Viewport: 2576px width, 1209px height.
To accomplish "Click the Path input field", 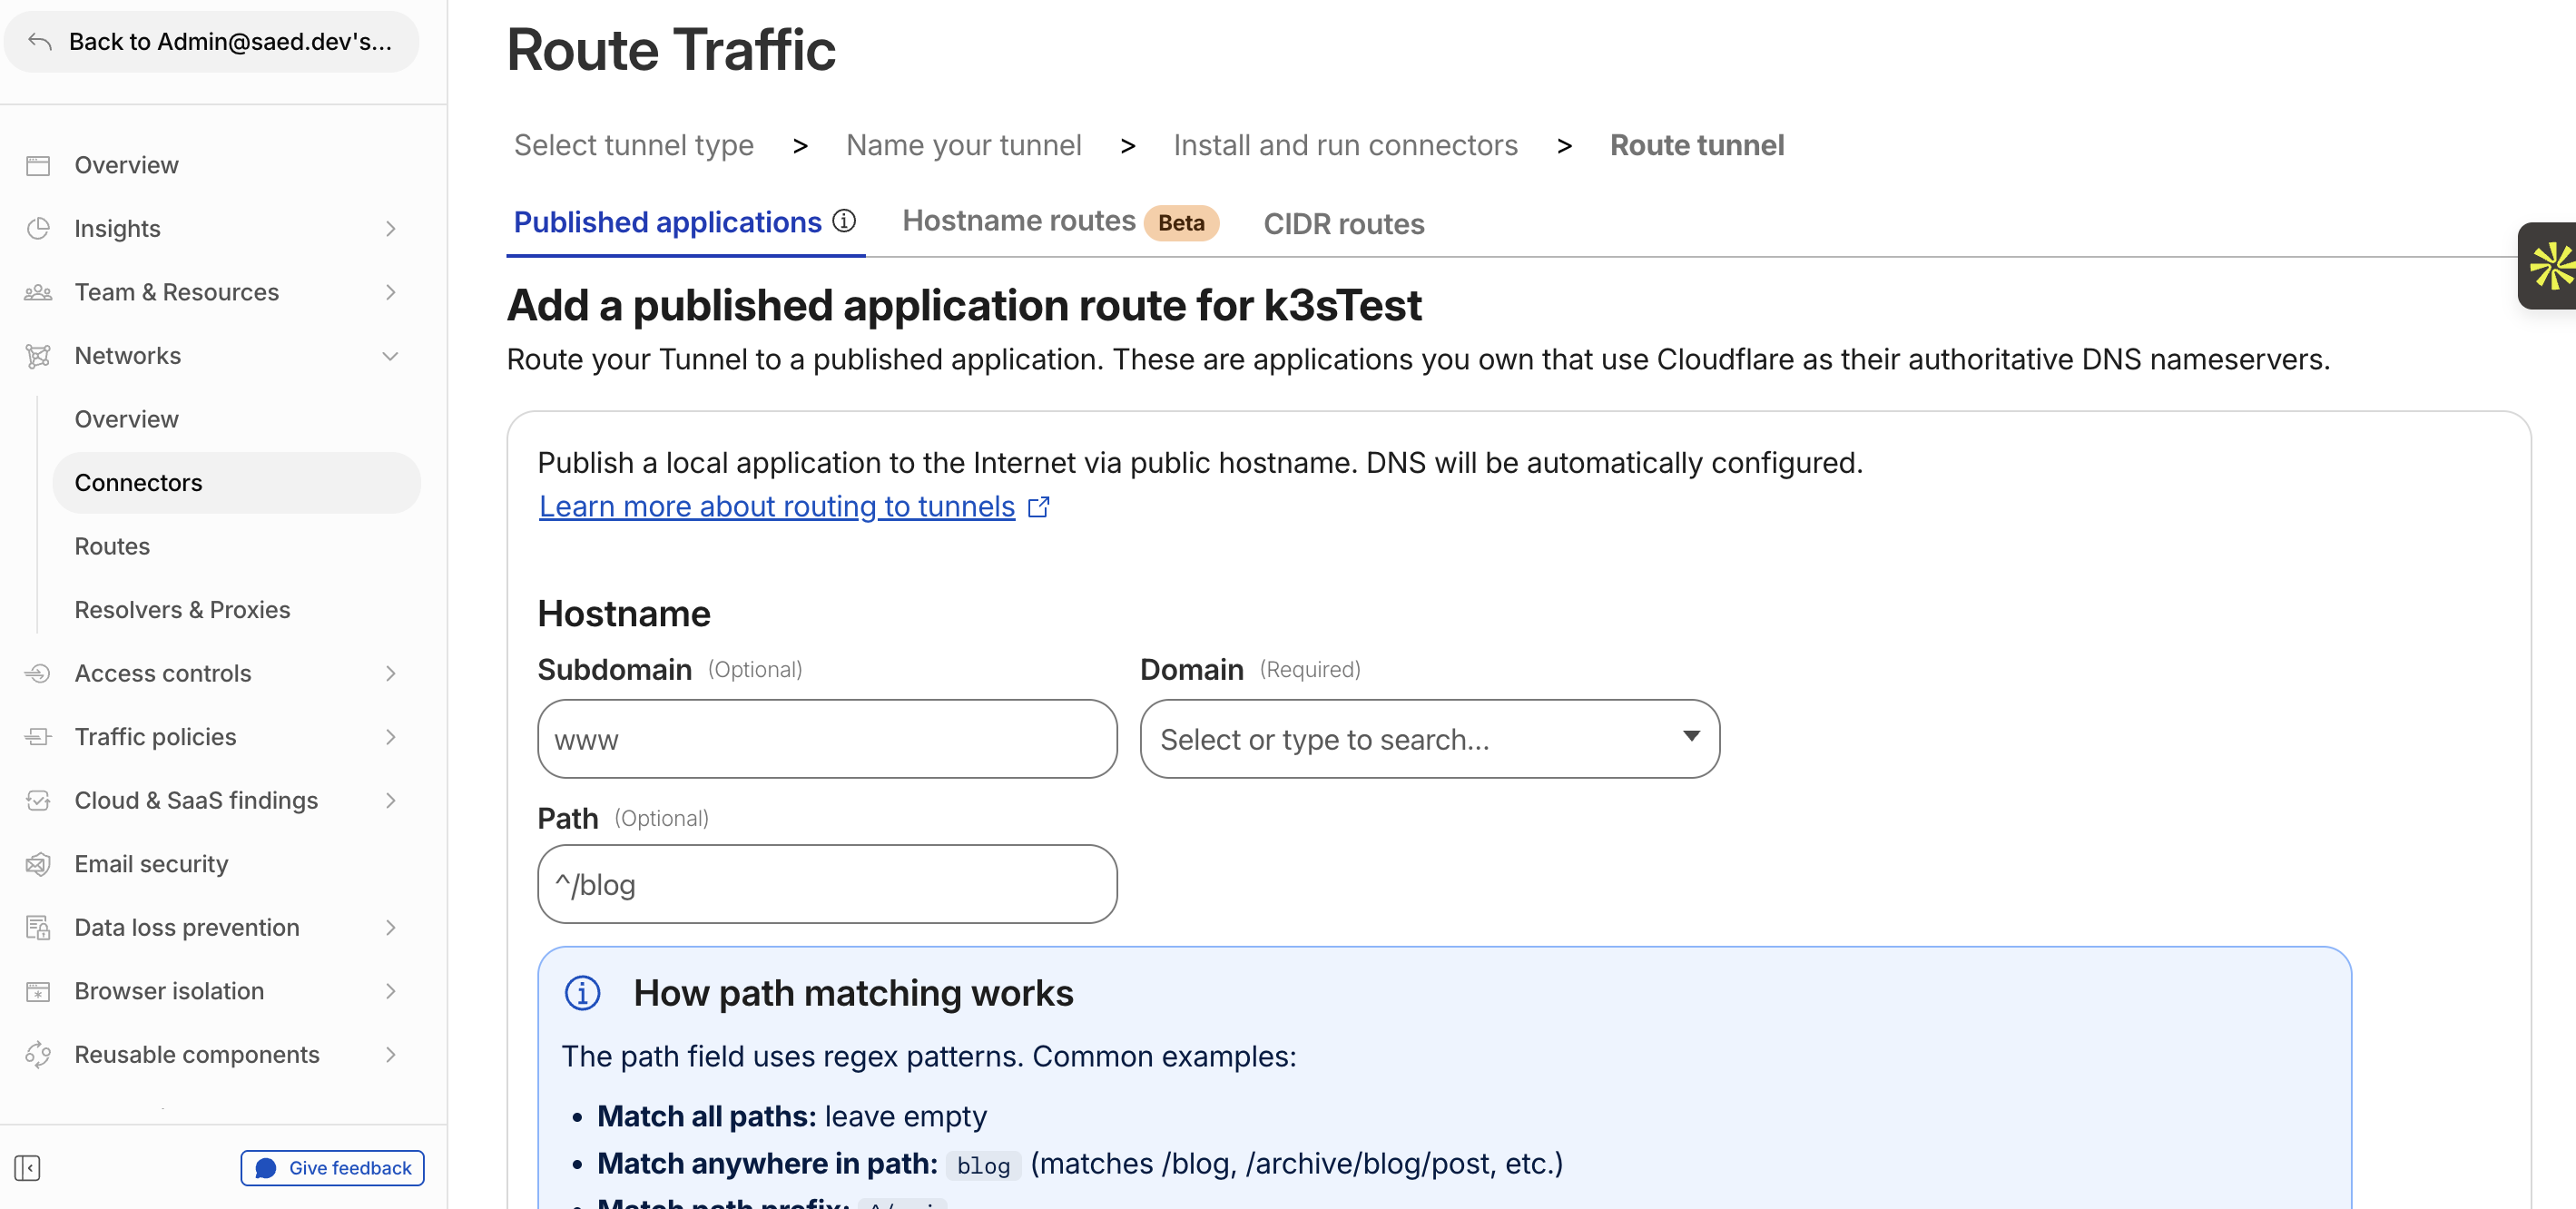I will (827, 884).
